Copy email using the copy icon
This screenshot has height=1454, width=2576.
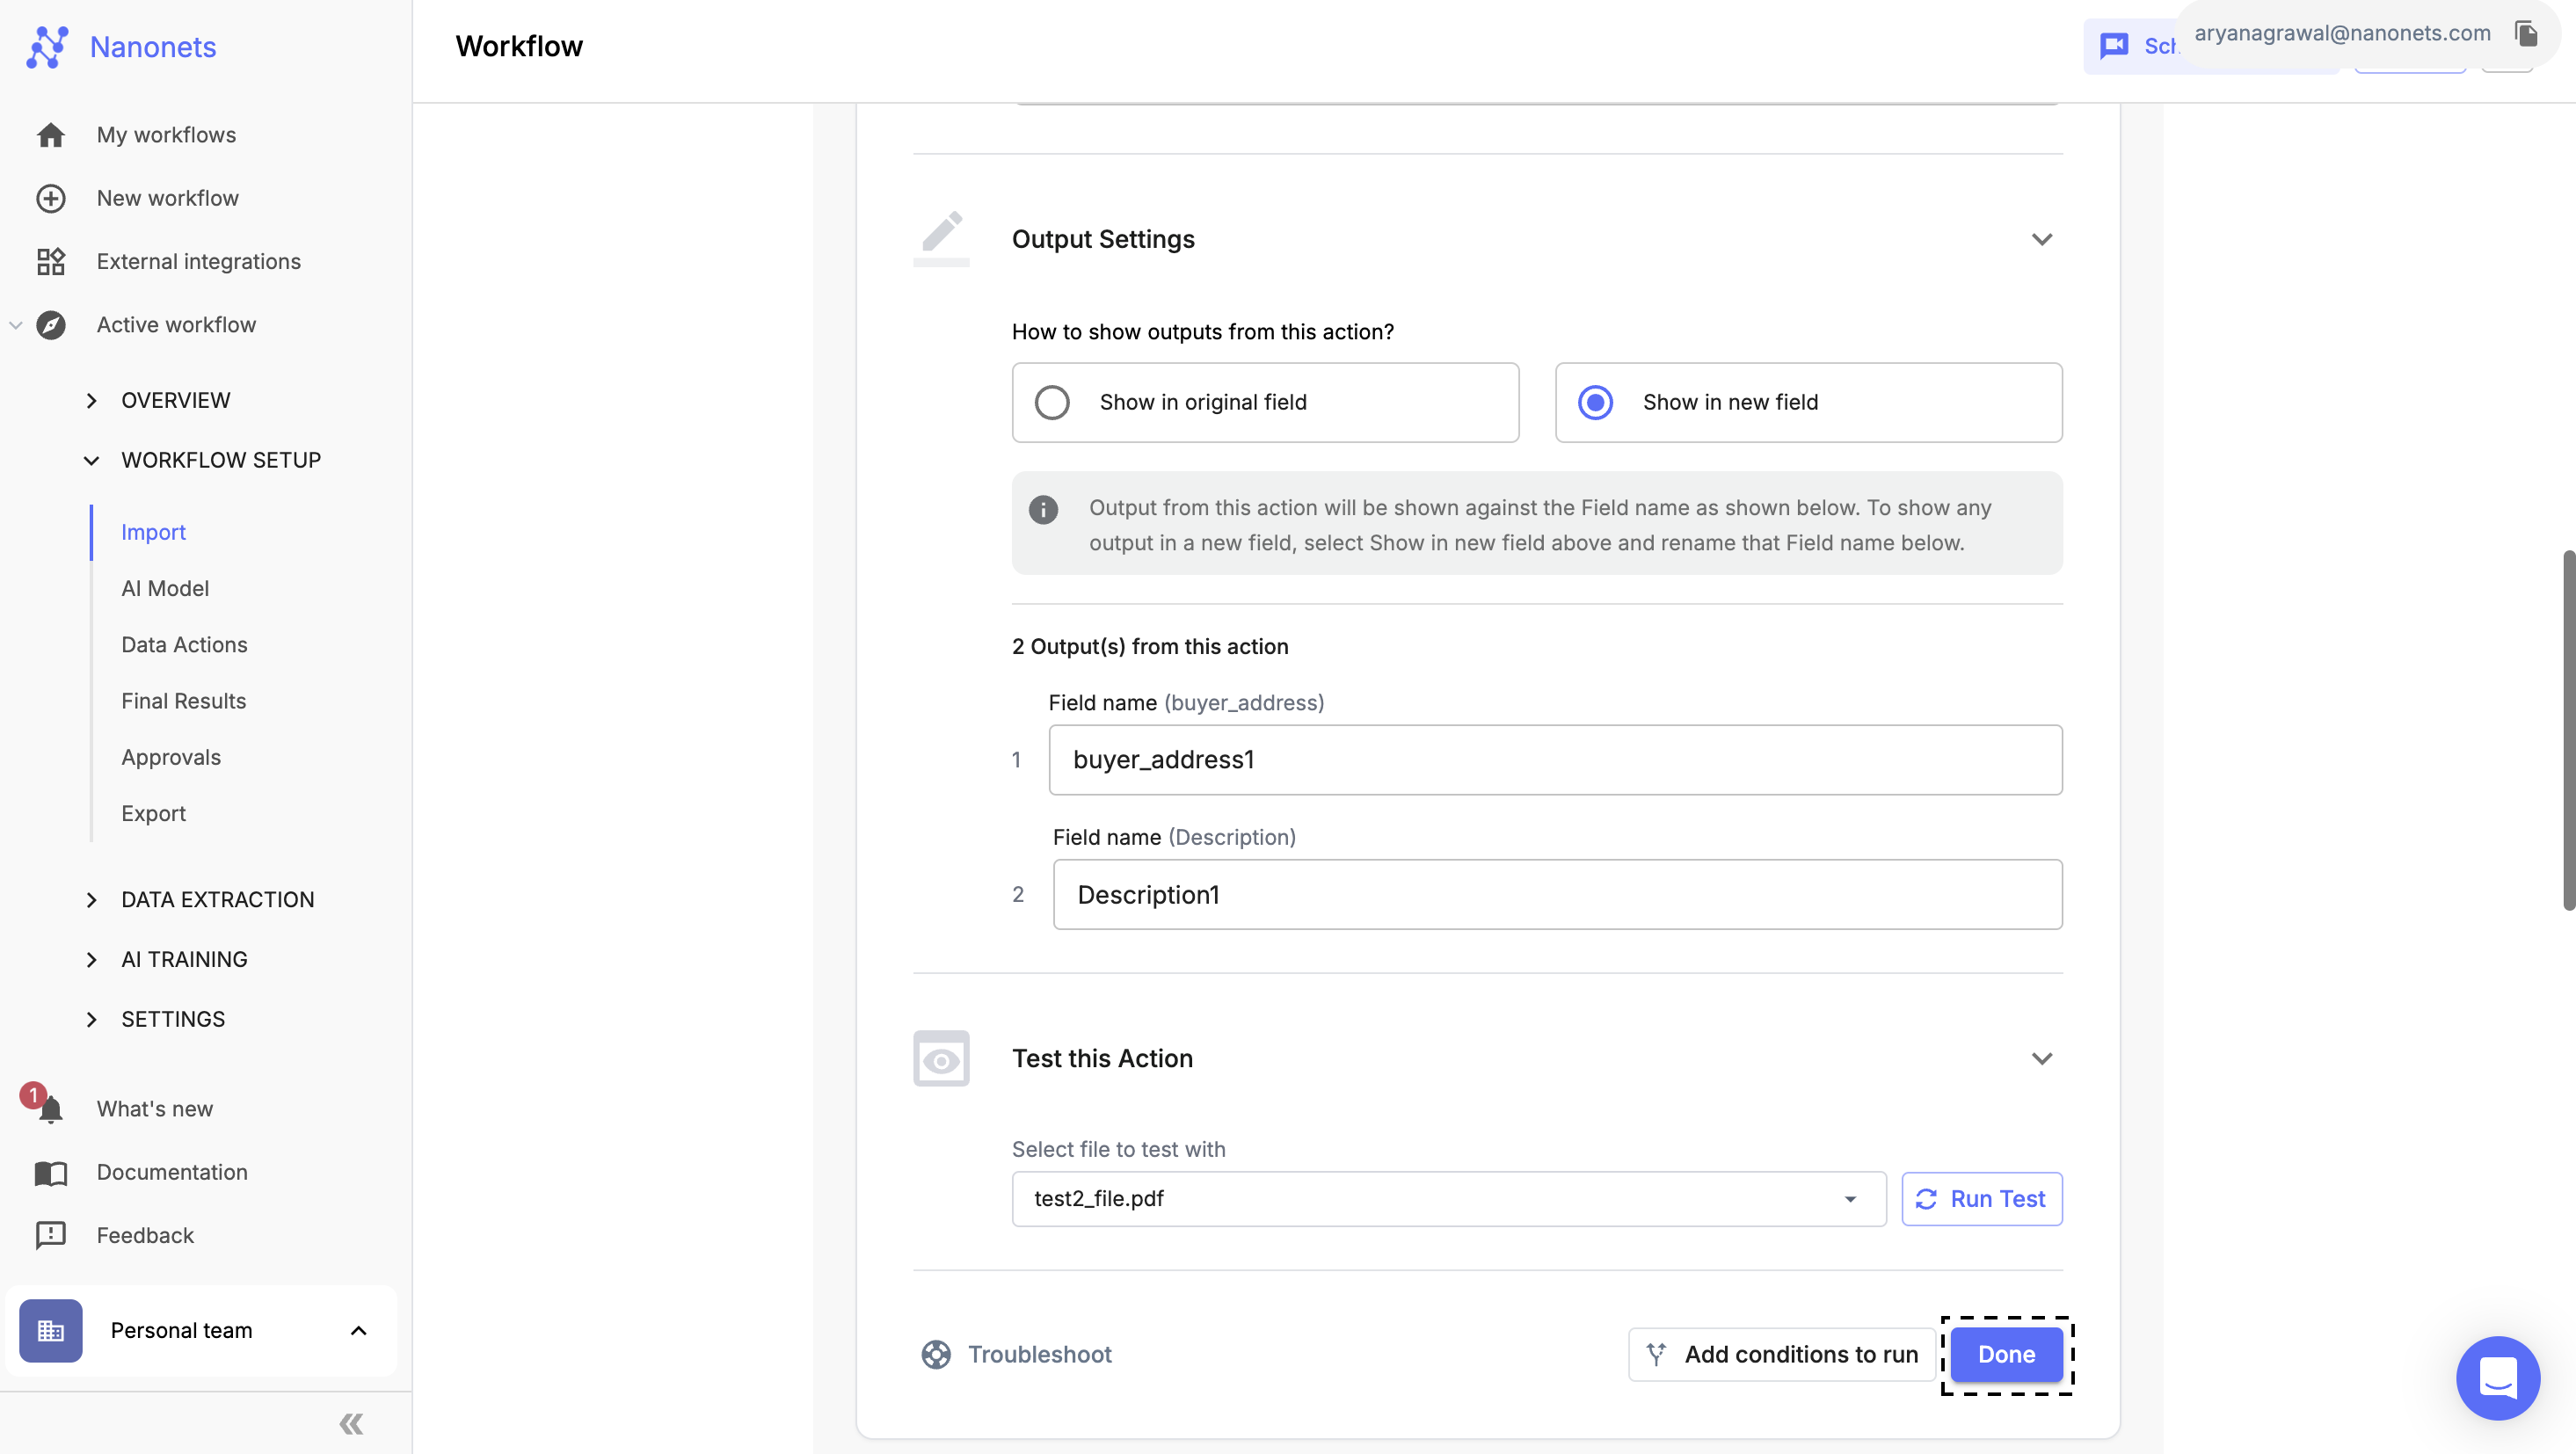pos(2527,33)
